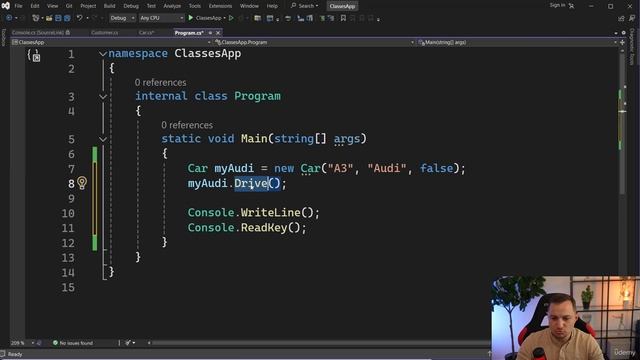The width and height of the screenshot is (640, 360).
Task: Switch to the Car.cs tab
Action: [x=147, y=33]
